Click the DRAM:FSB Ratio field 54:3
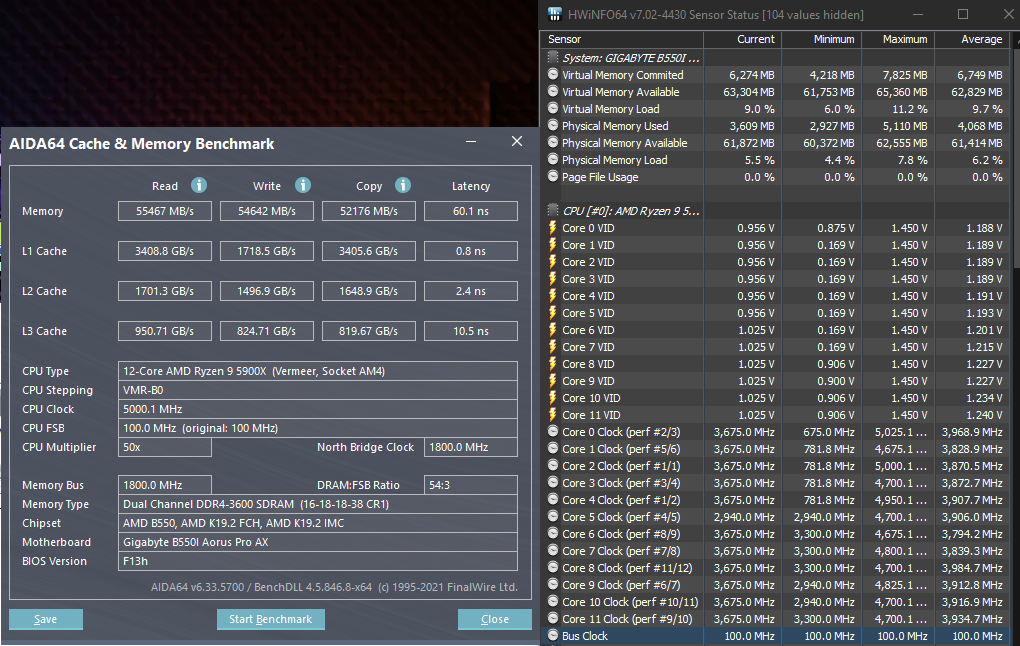 click(471, 485)
